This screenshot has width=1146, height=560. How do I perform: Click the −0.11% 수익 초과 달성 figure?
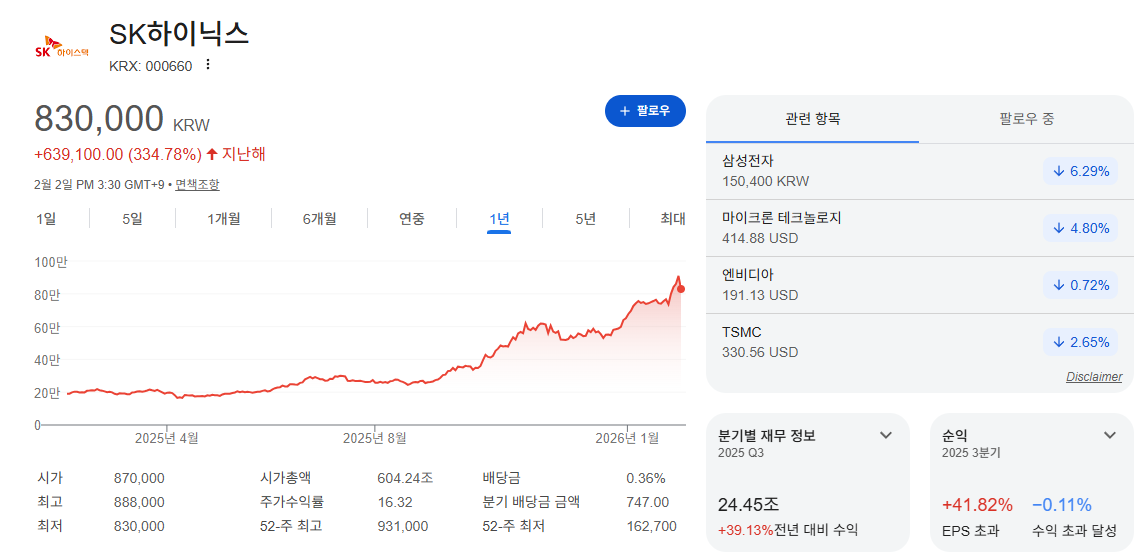pos(1062,504)
